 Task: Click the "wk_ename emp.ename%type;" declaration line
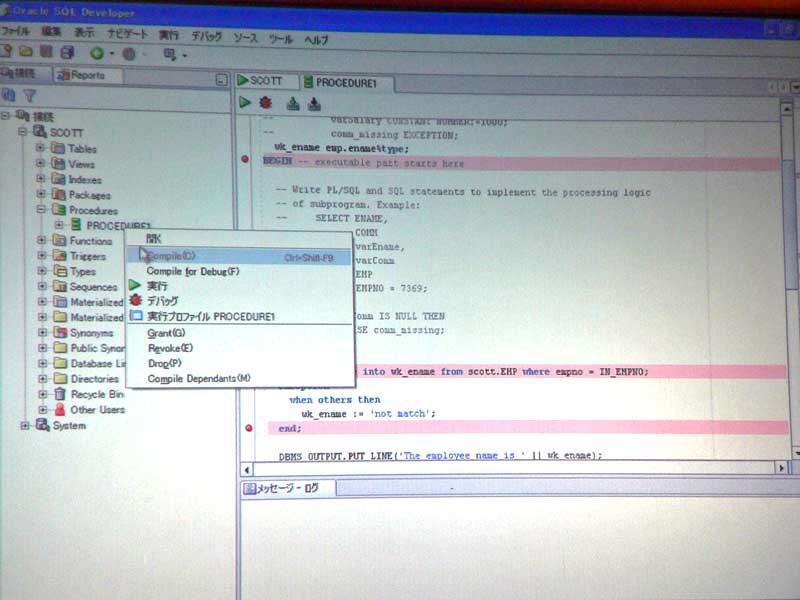341,148
